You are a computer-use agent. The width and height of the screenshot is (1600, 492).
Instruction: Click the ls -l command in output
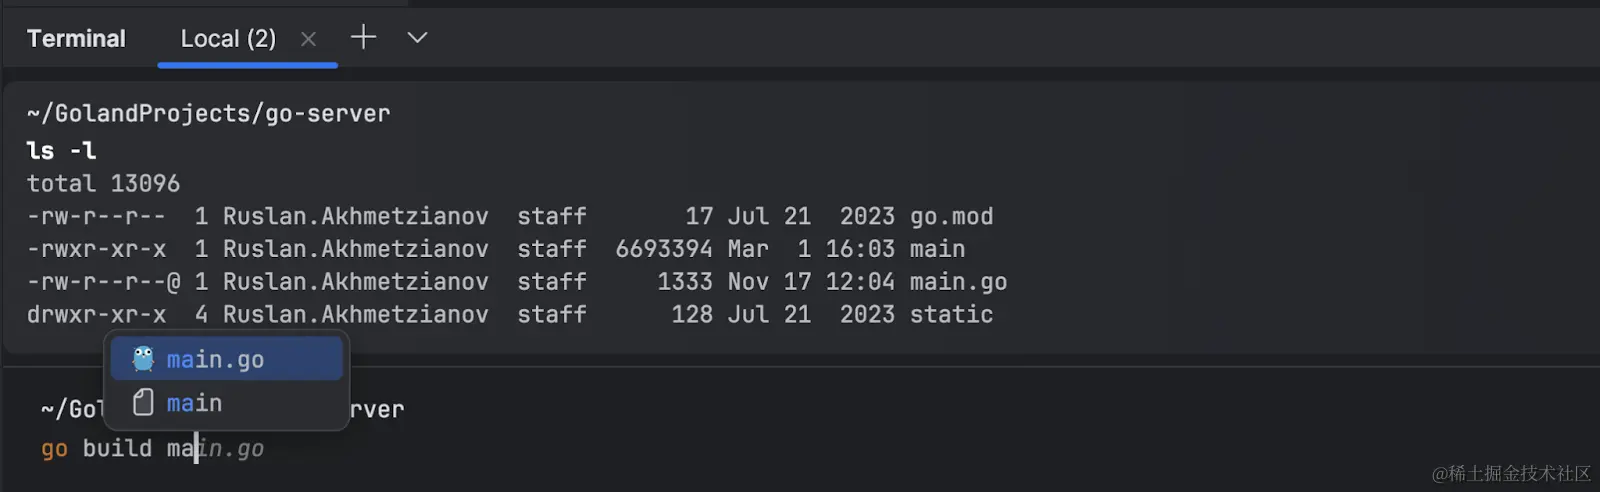click(62, 150)
